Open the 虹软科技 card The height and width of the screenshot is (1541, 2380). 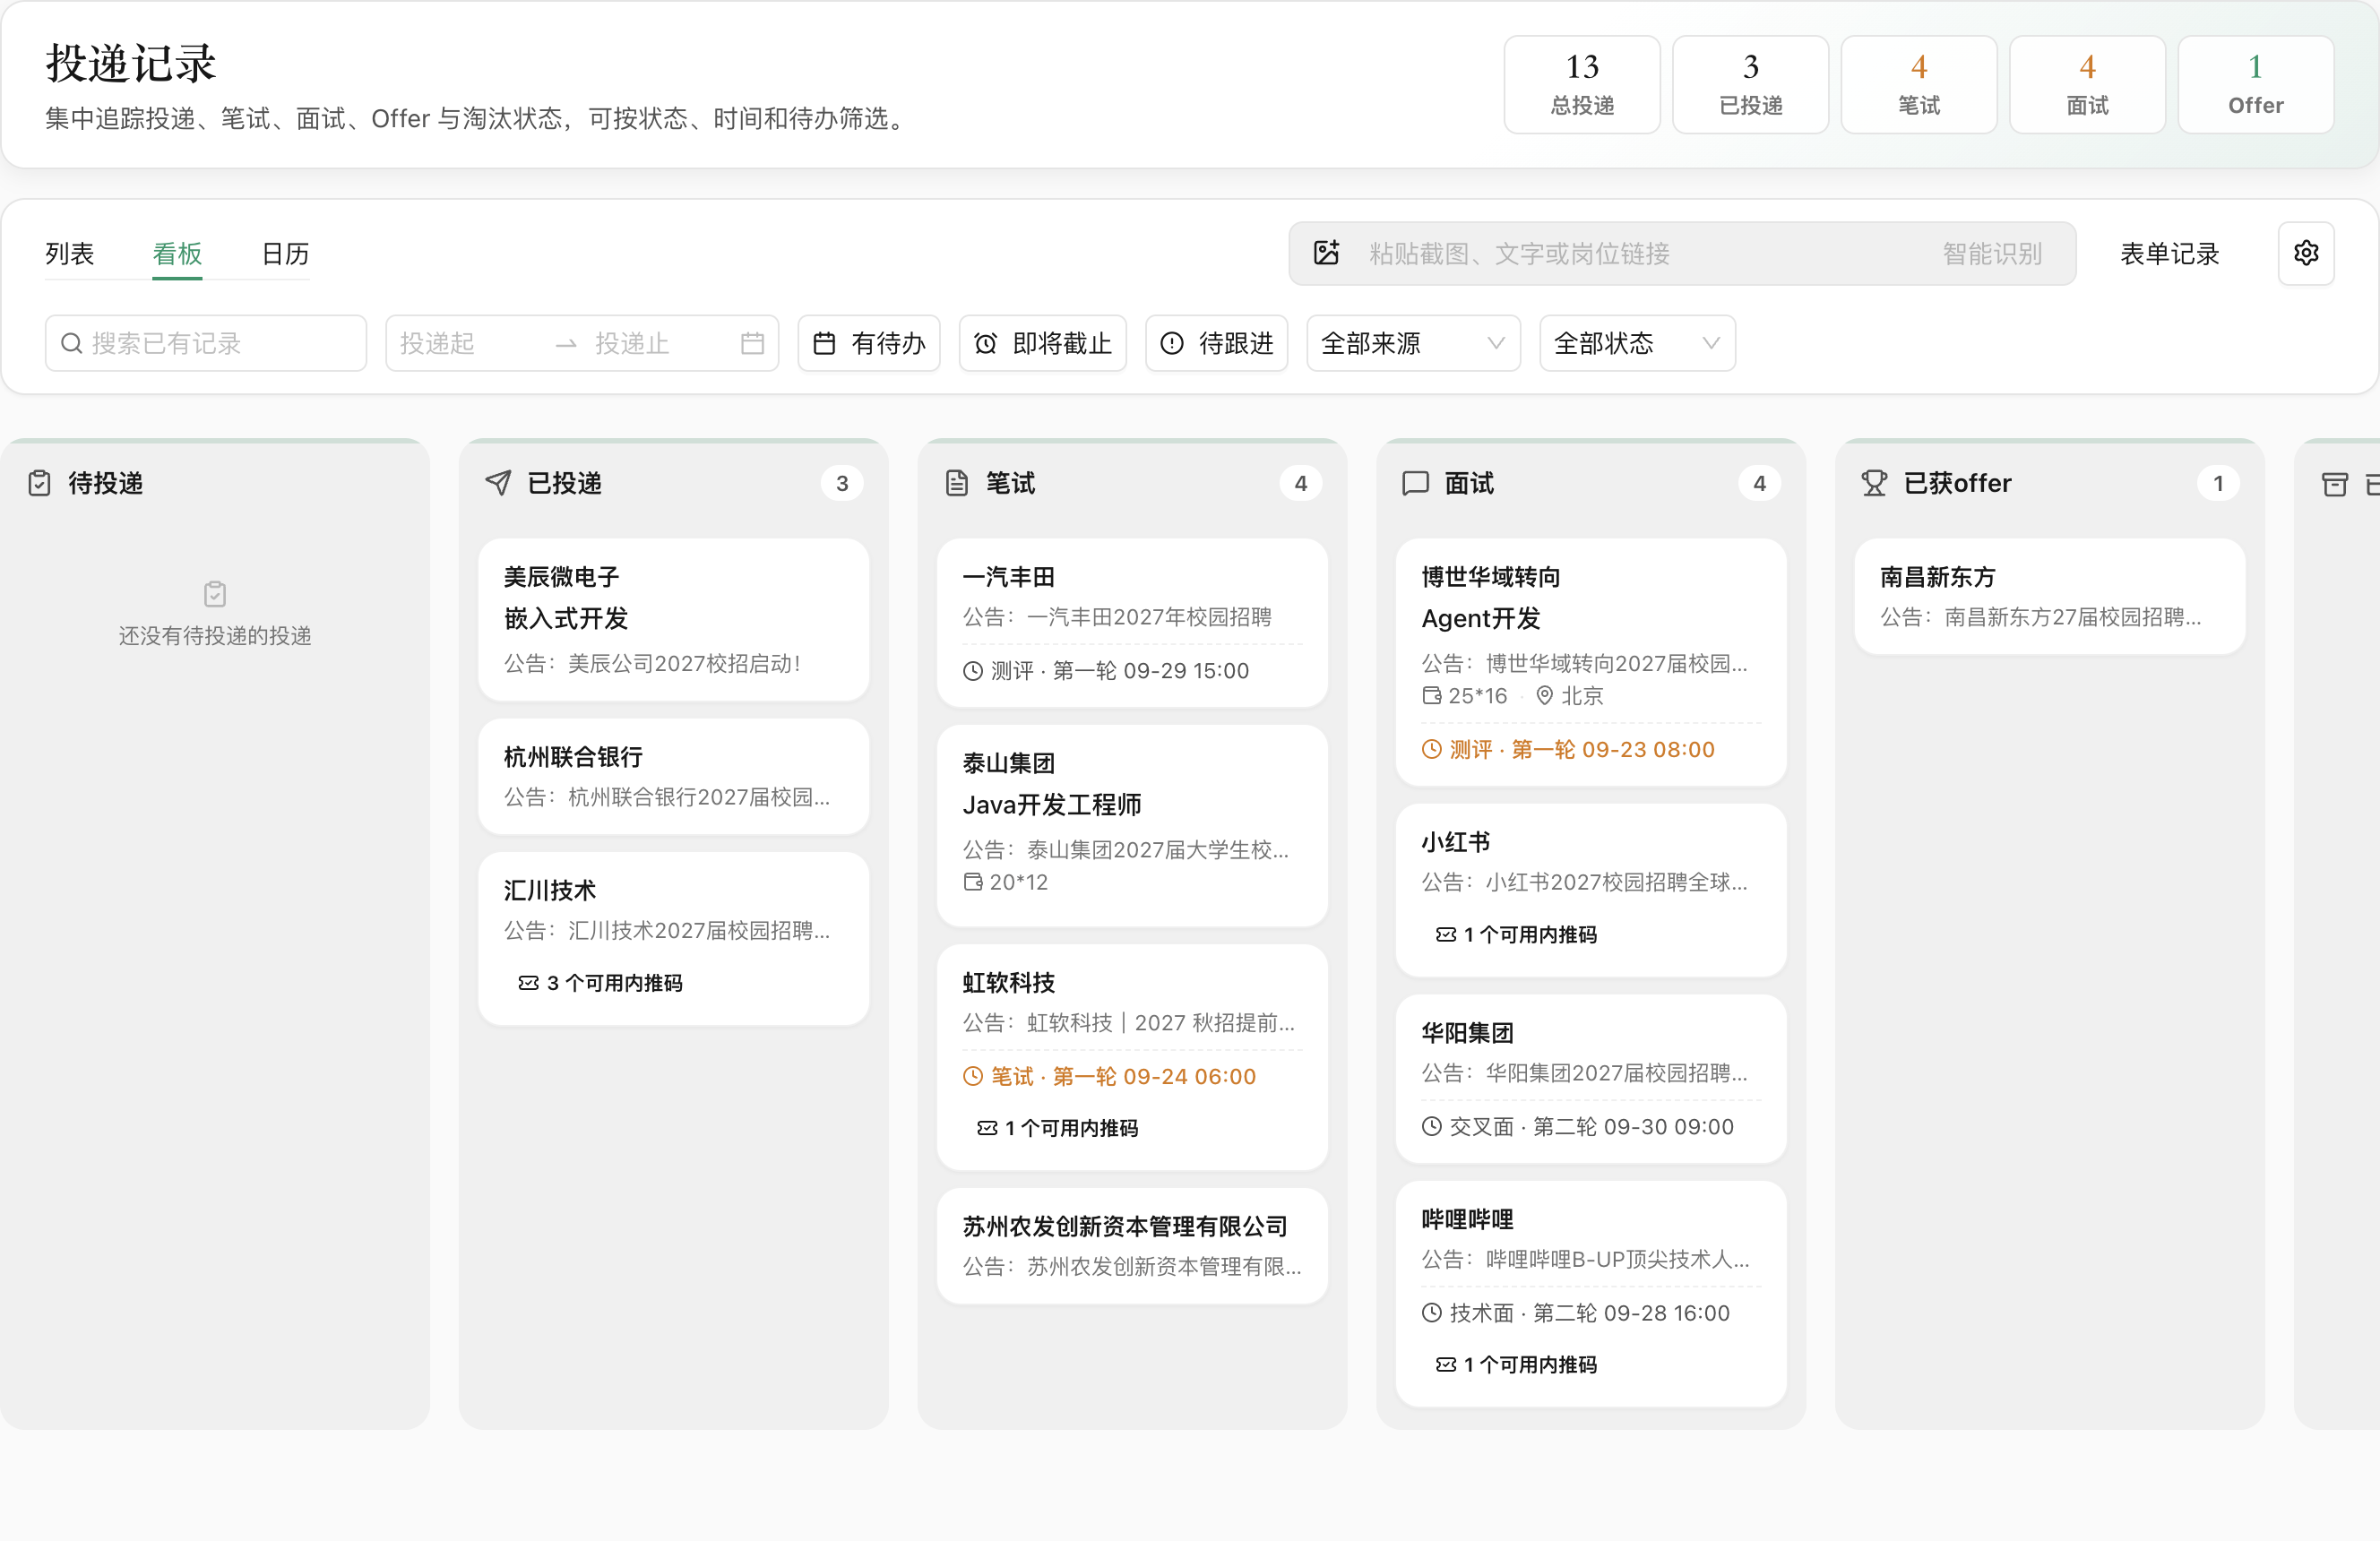click(x=1132, y=1057)
